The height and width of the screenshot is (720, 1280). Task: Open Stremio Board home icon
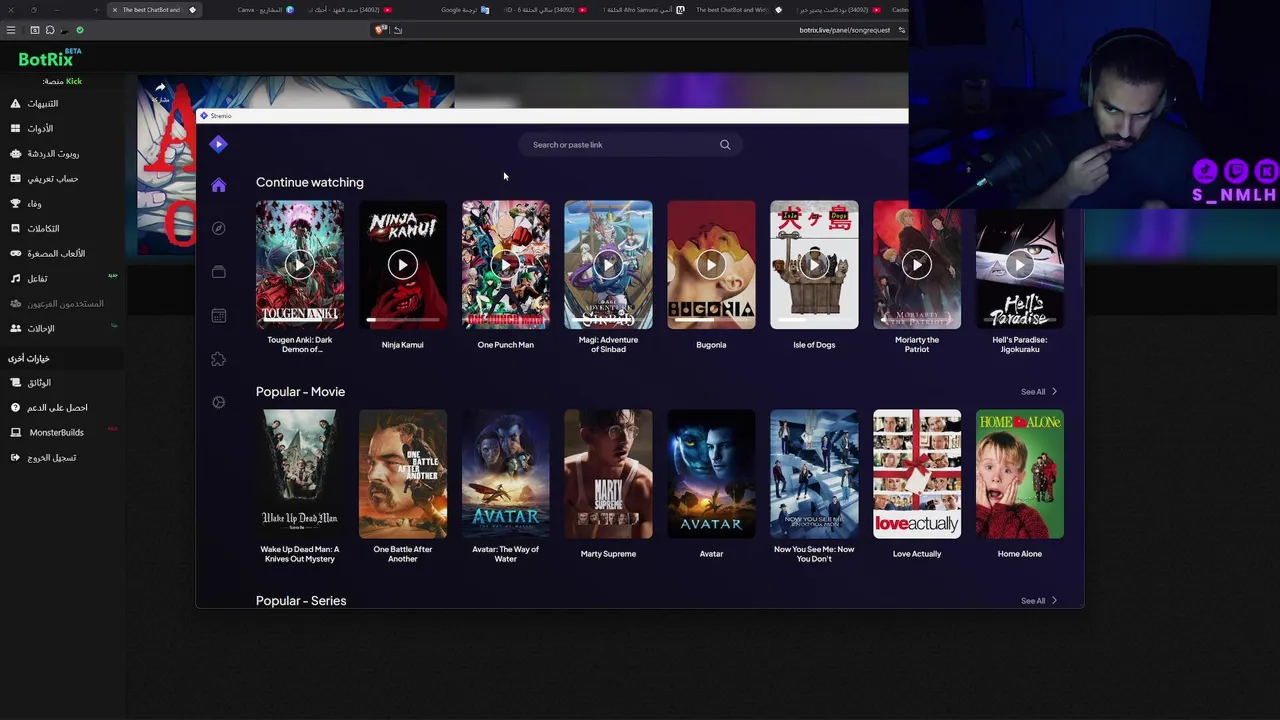[x=218, y=185]
